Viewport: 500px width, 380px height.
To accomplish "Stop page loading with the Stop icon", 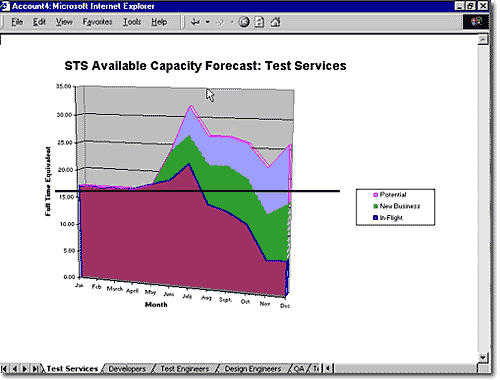I will click(244, 22).
